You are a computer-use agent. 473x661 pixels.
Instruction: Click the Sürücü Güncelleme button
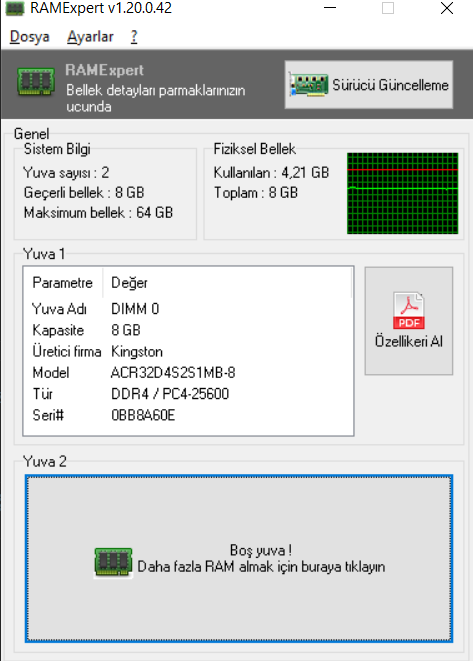click(369, 85)
